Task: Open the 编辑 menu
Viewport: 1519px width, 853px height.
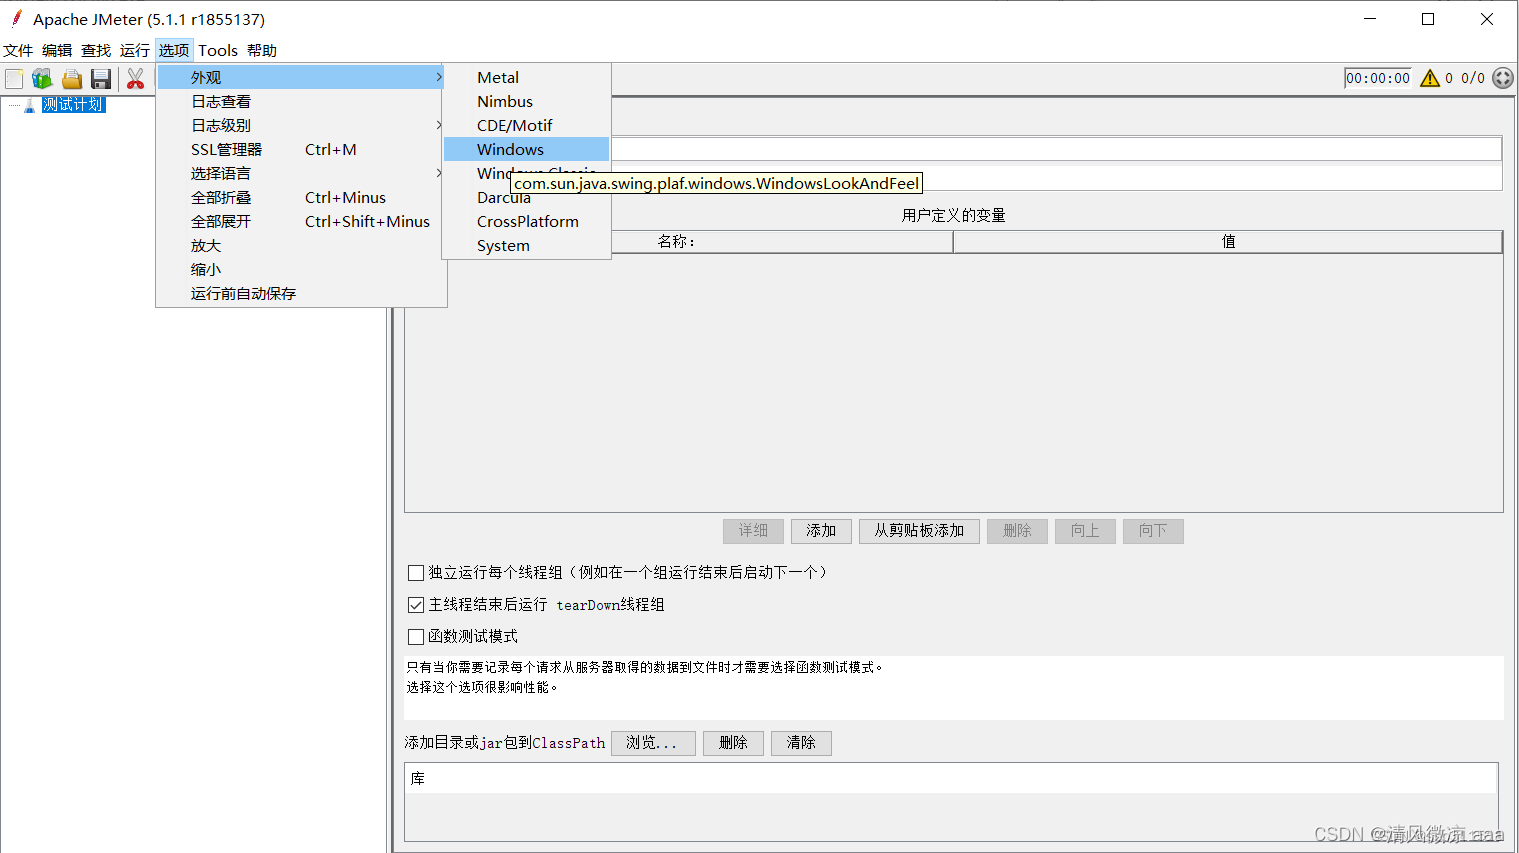Action: 57,50
